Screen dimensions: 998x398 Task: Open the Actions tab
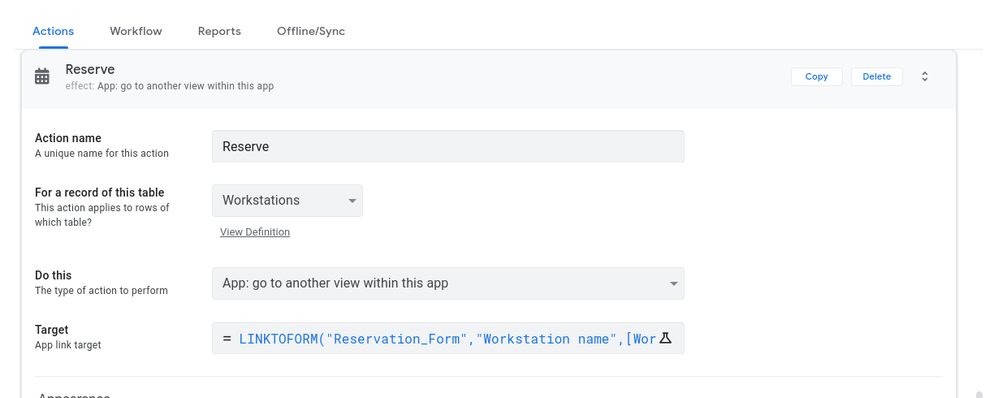point(53,31)
